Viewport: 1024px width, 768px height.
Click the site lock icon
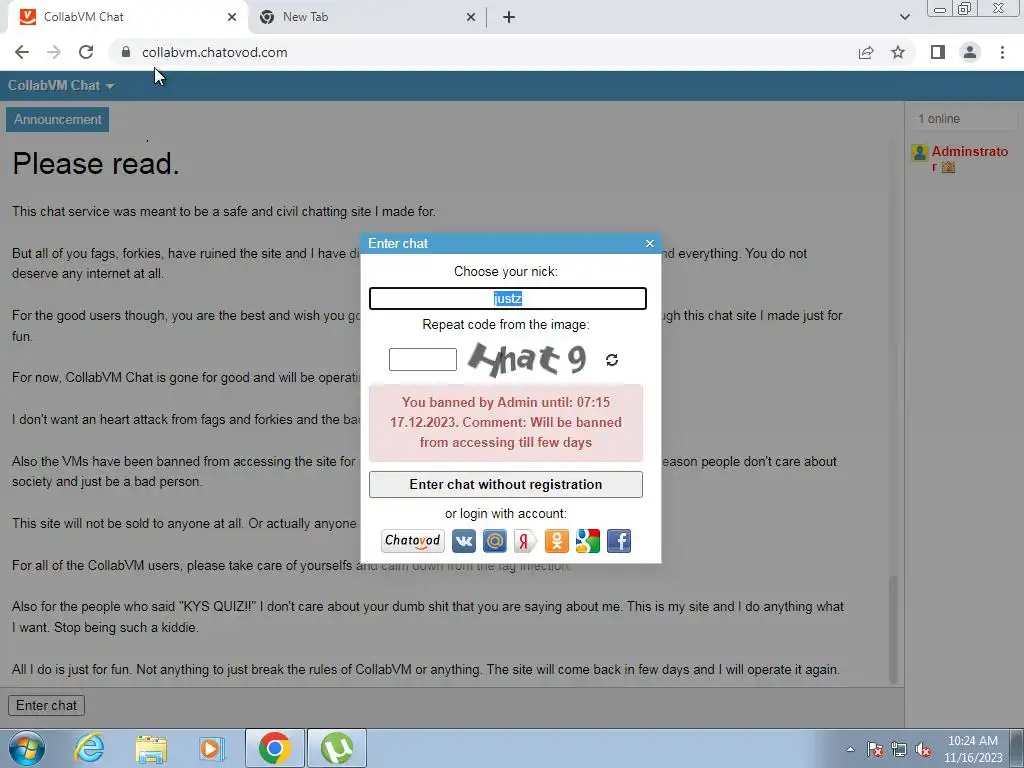pyautogui.click(x=126, y=52)
